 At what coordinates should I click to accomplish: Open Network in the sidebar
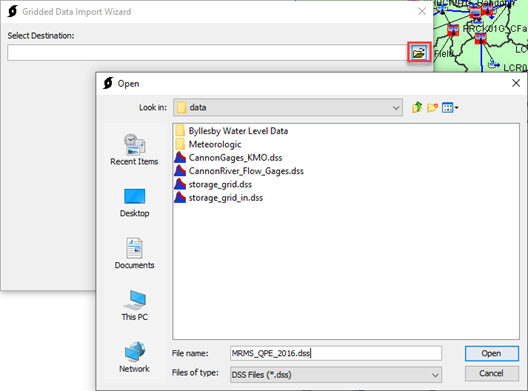point(134,357)
